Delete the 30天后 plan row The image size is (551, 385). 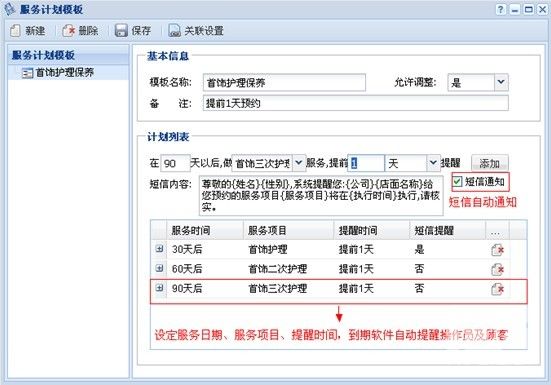click(x=497, y=250)
